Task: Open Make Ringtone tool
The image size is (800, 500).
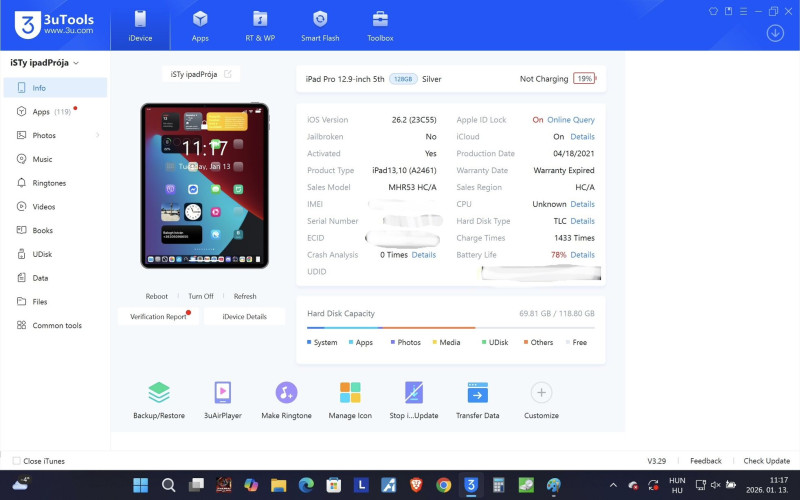Action: (x=286, y=401)
